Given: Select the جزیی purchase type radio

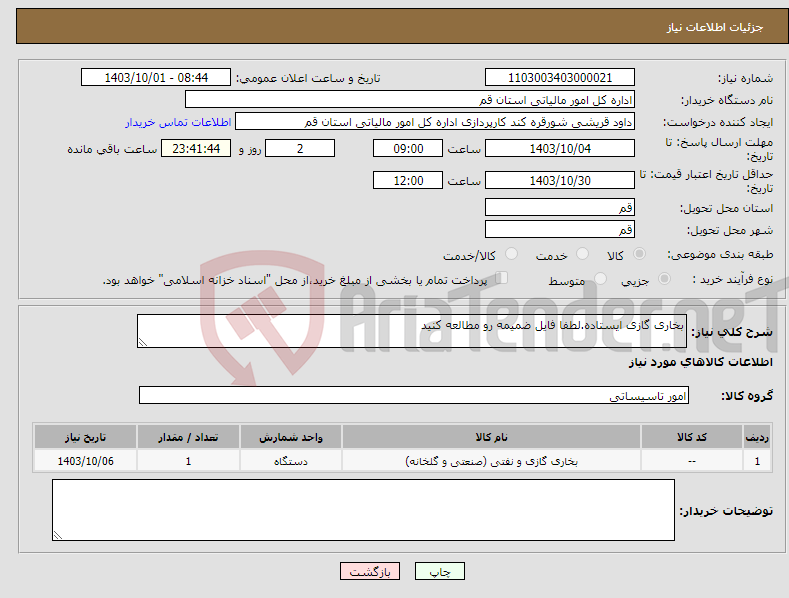Looking at the screenshot, I should click(x=664, y=279).
